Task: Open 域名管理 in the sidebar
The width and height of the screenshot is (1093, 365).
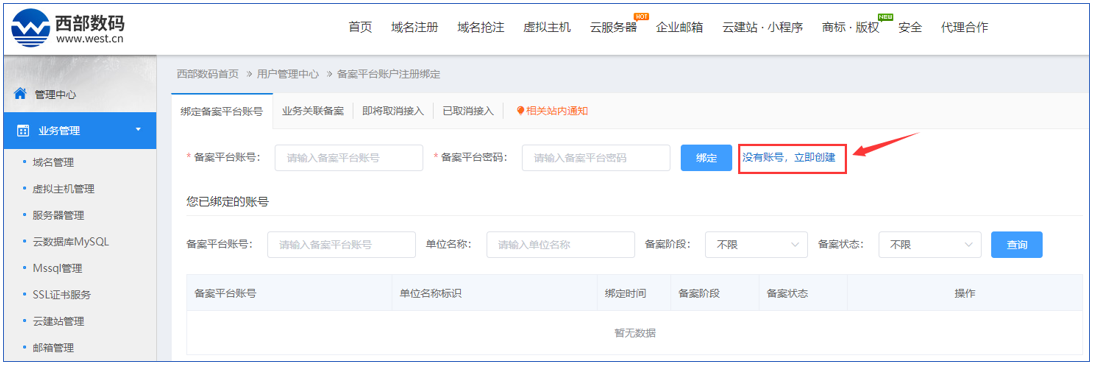Action: 53,162
